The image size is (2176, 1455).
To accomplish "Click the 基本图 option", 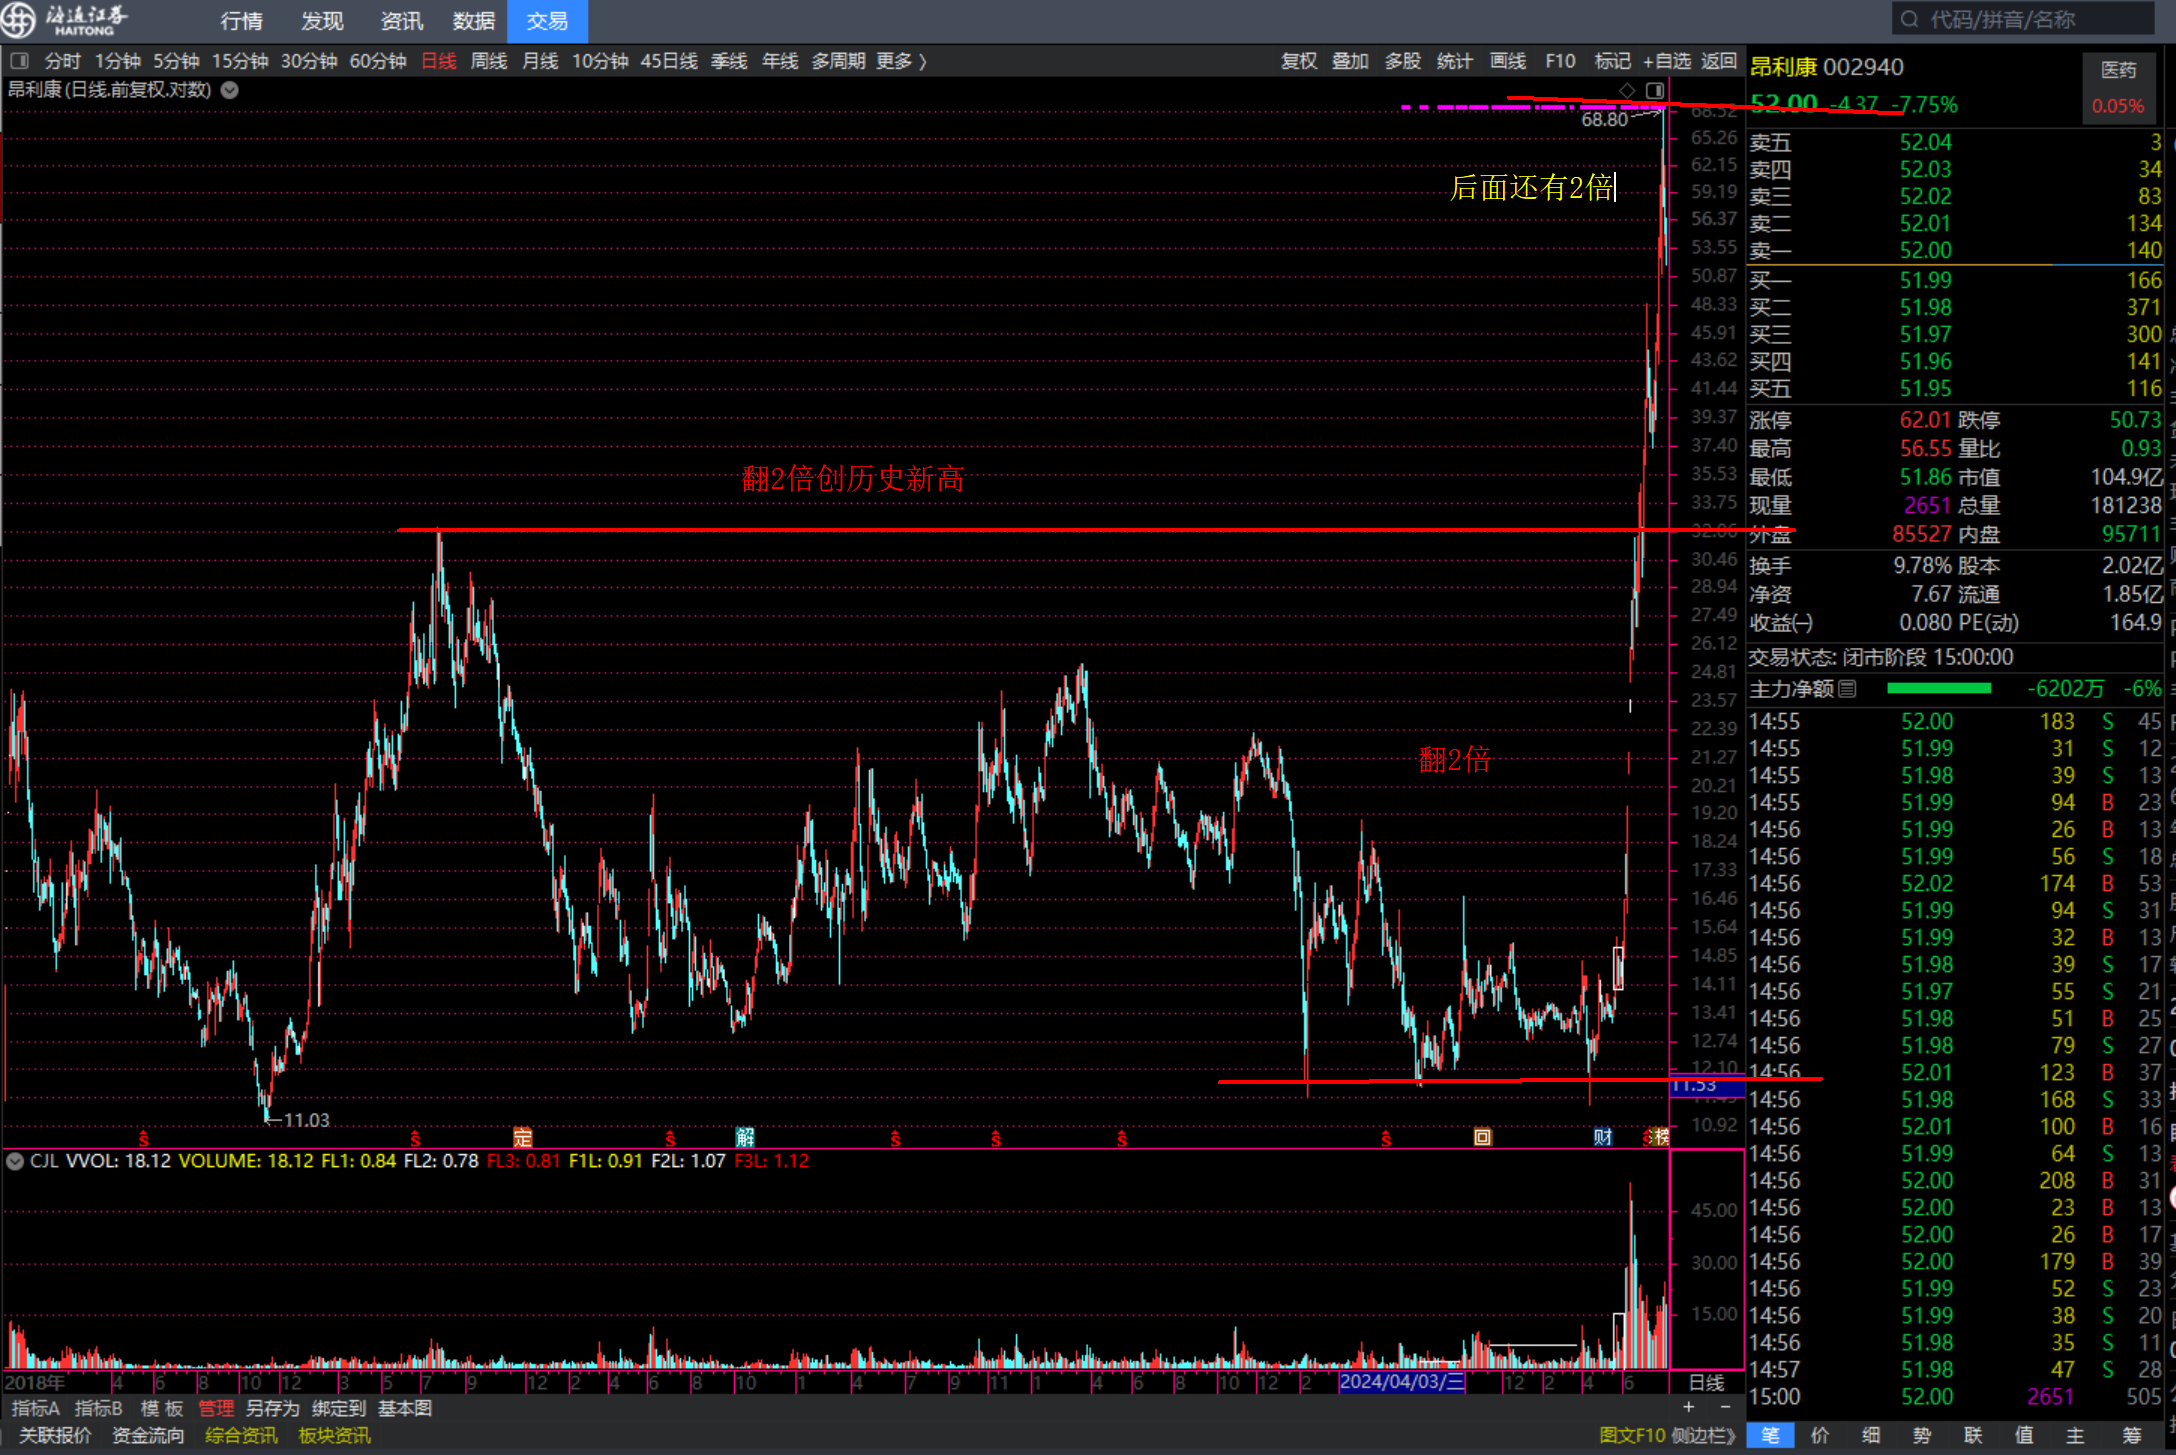I will coord(405,1408).
